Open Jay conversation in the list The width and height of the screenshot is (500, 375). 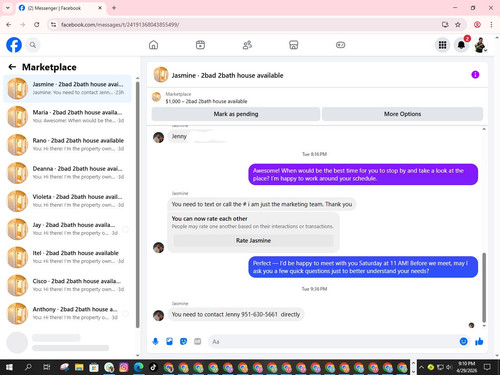(x=67, y=229)
